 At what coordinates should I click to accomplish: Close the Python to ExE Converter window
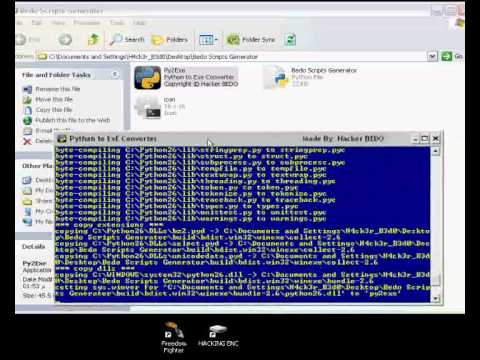coord(436,139)
